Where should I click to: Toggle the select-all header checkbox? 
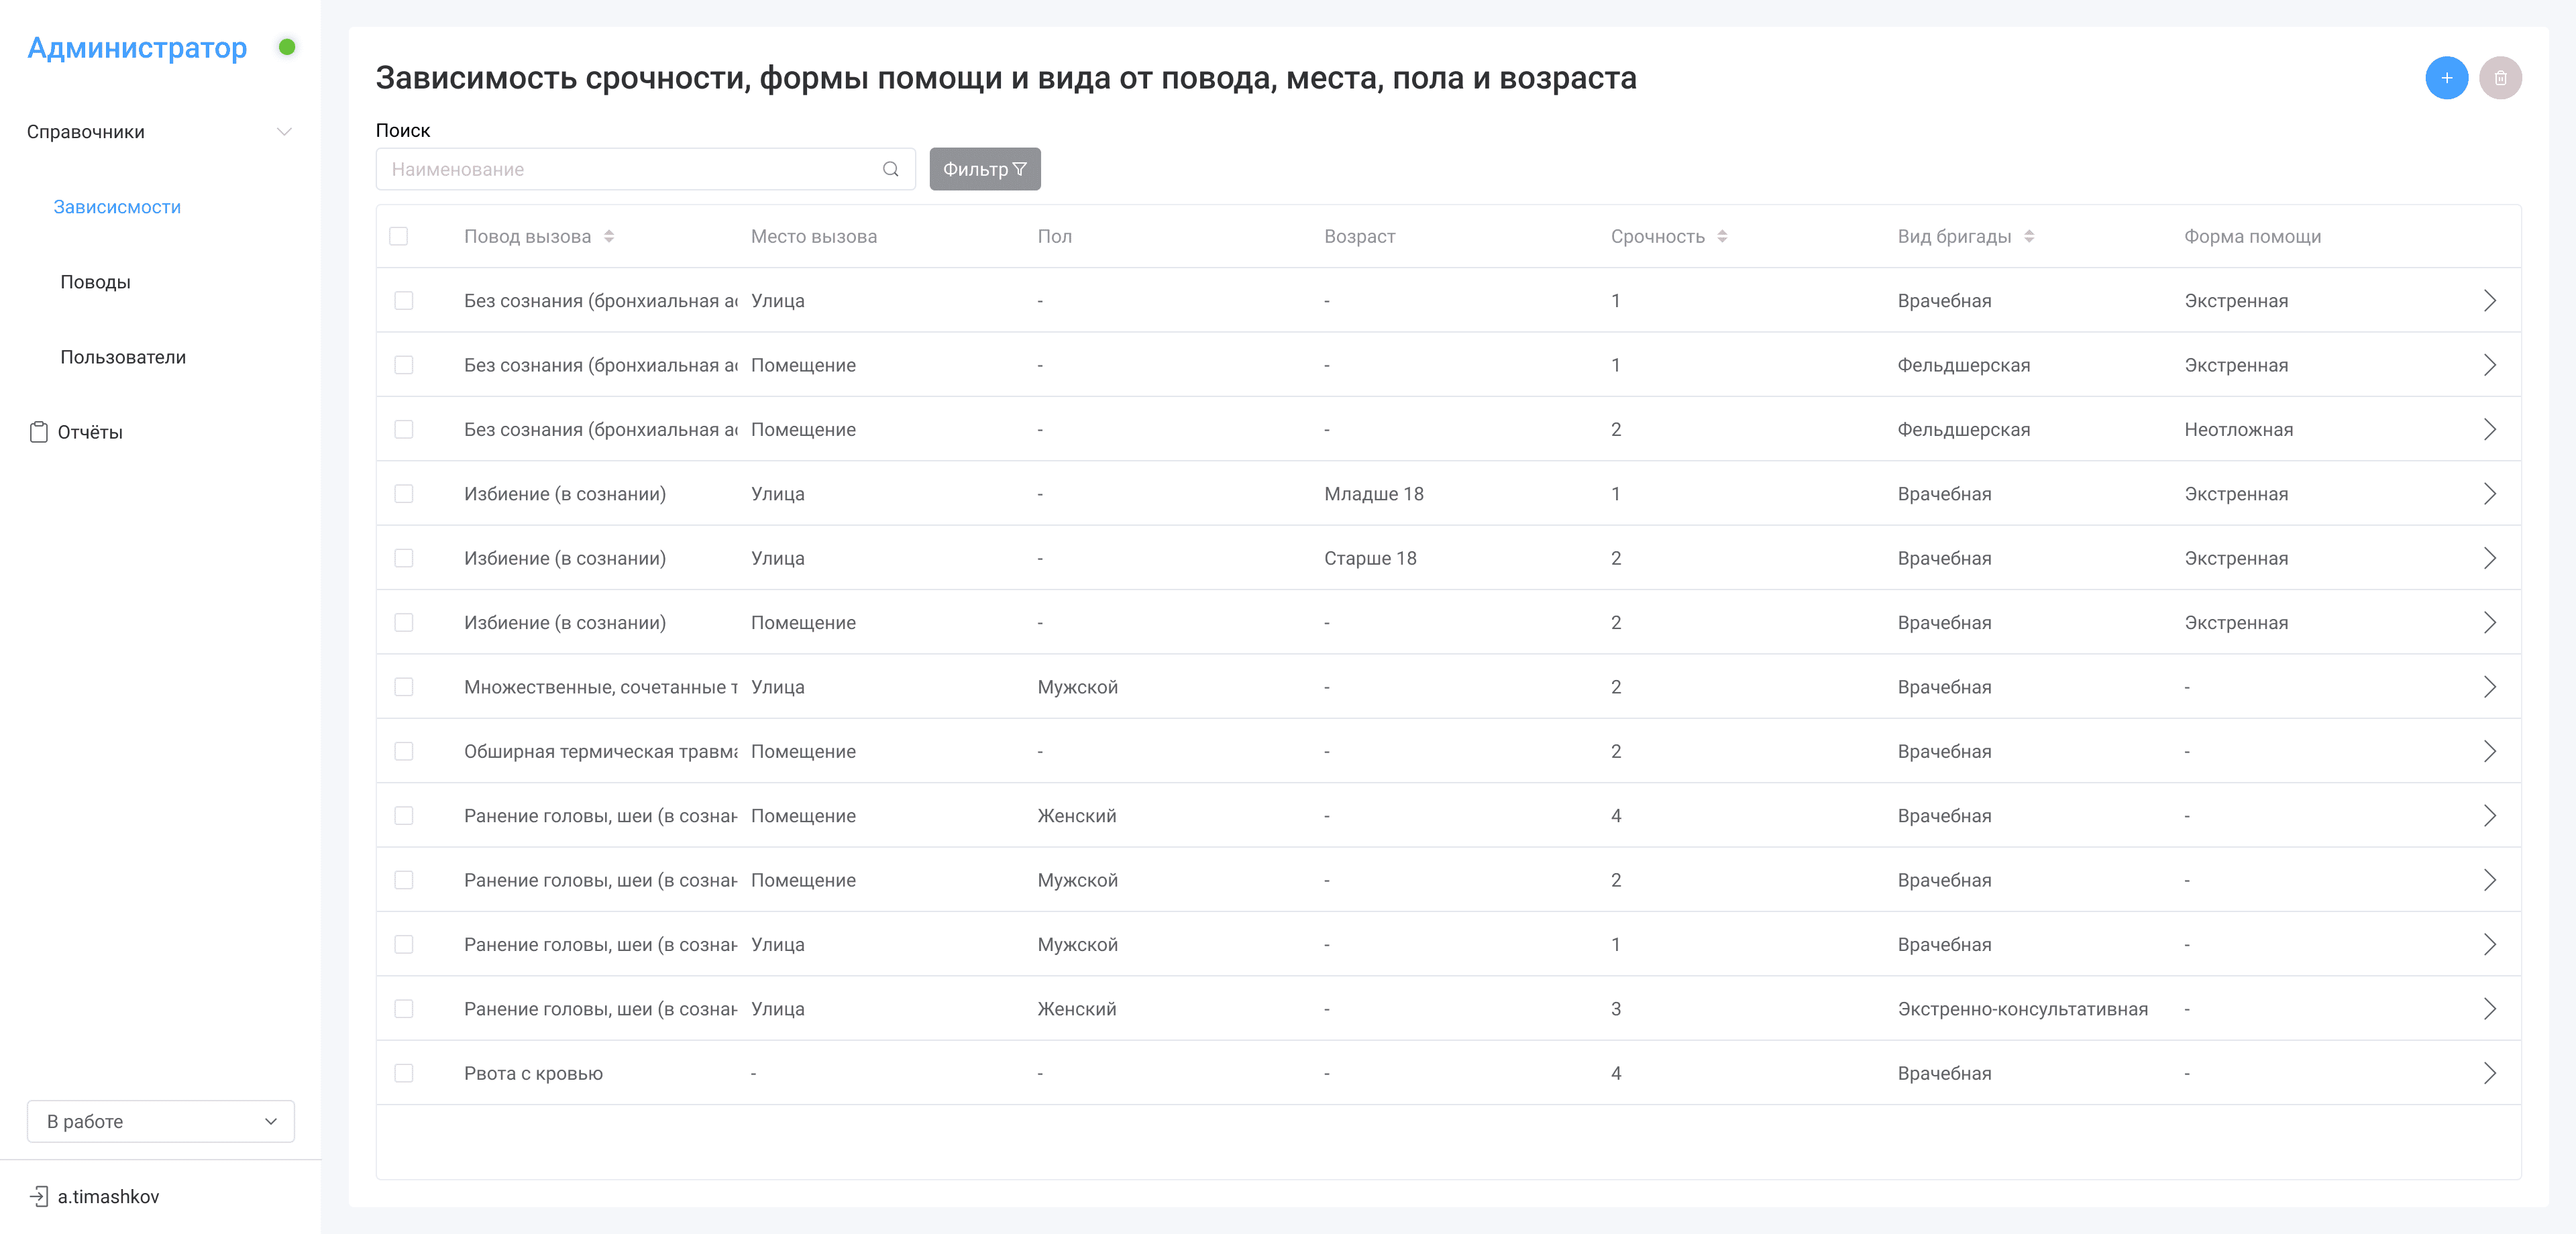tap(399, 237)
